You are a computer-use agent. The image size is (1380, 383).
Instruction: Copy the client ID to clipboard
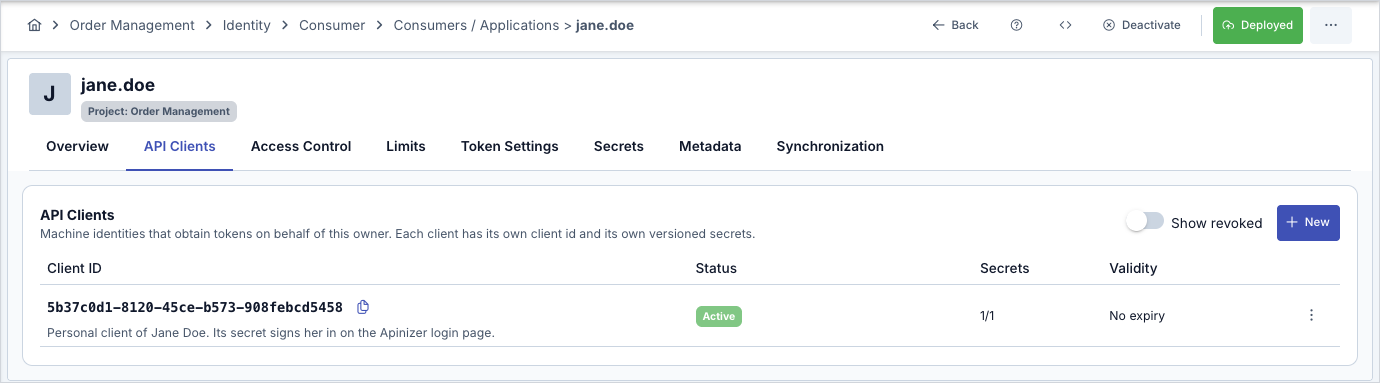tap(363, 307)
